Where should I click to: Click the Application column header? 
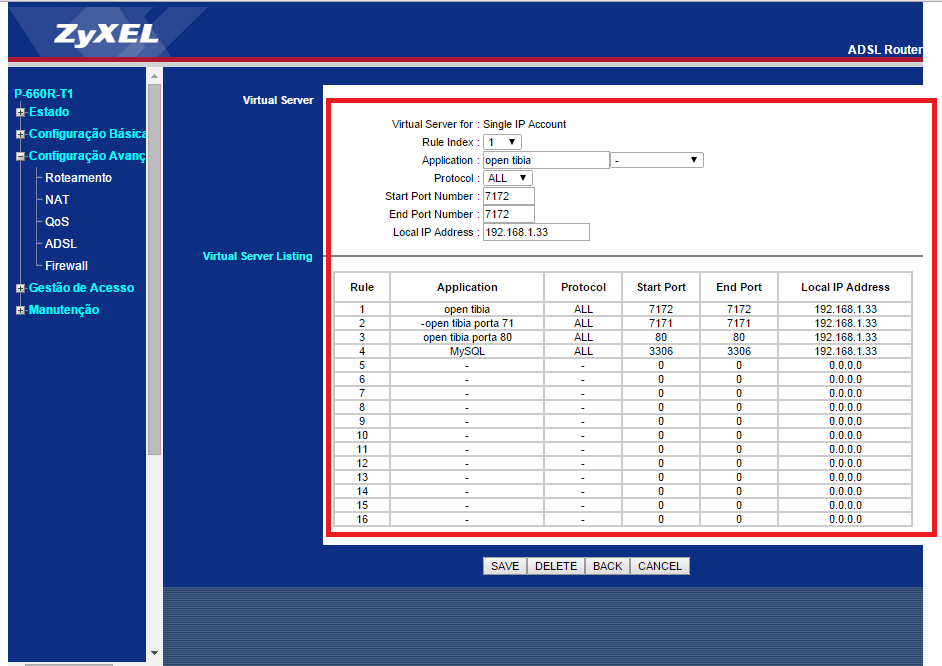click(467, 287)
